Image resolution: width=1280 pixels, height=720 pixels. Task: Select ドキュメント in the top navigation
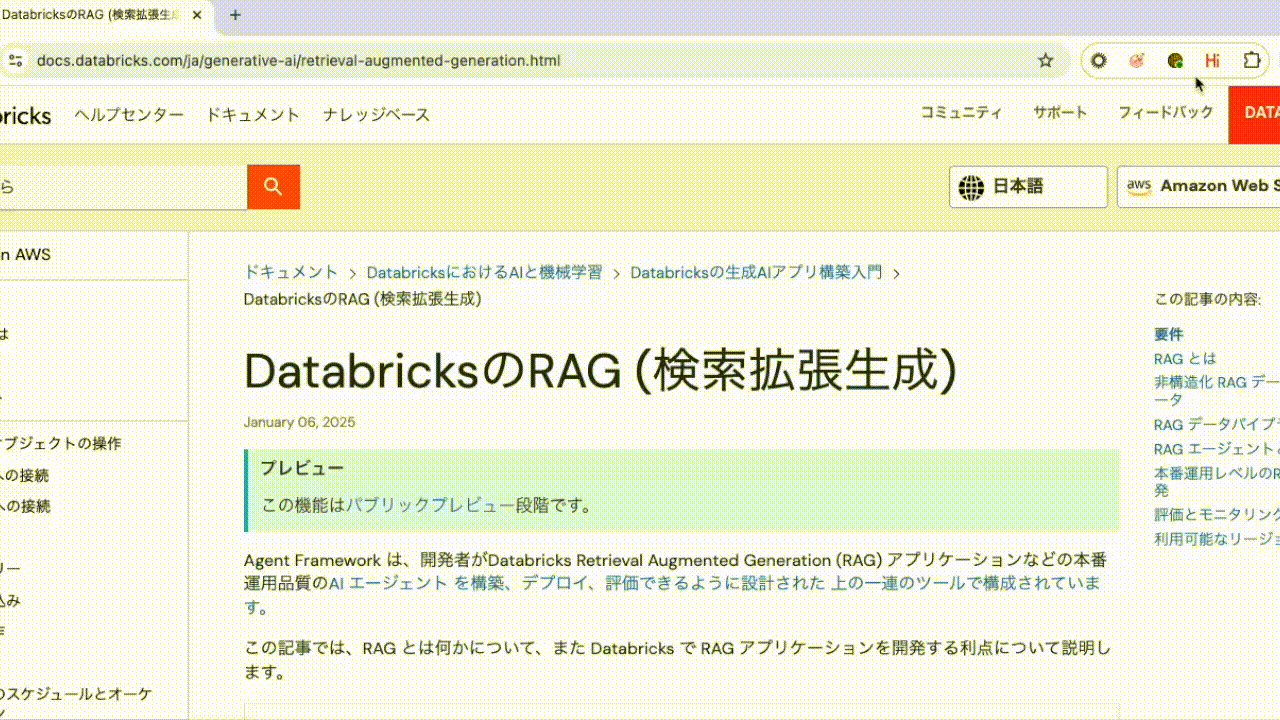pyautogui.click(x=252, y=114)
